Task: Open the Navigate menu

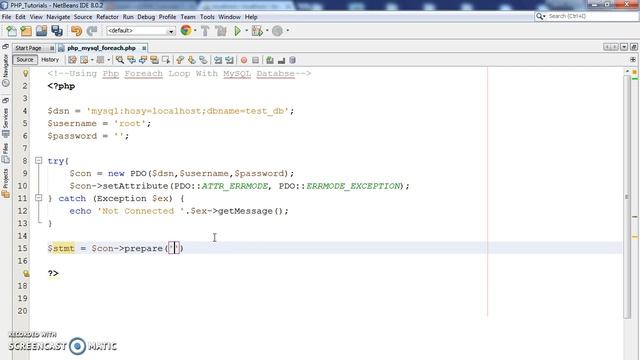Action: [x=58, y=17]
